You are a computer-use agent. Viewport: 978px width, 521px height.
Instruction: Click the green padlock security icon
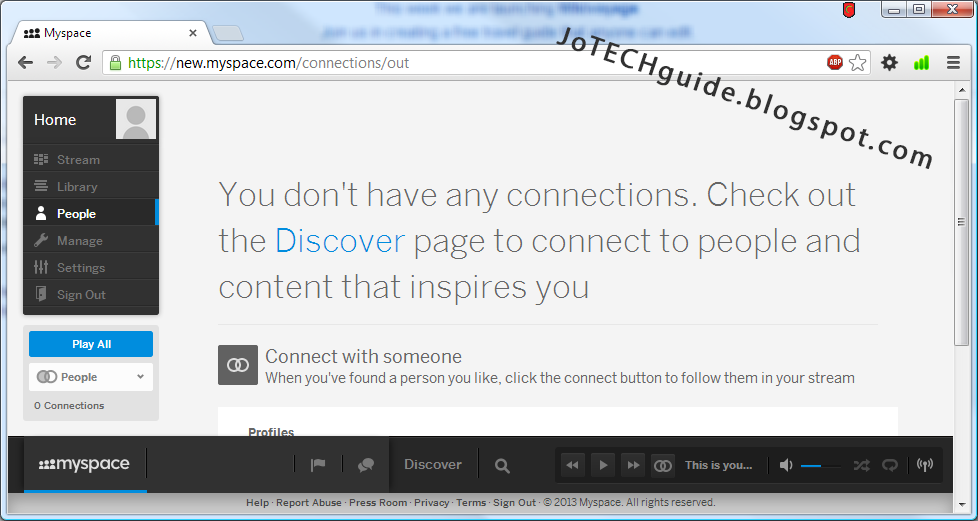(115, 62)
